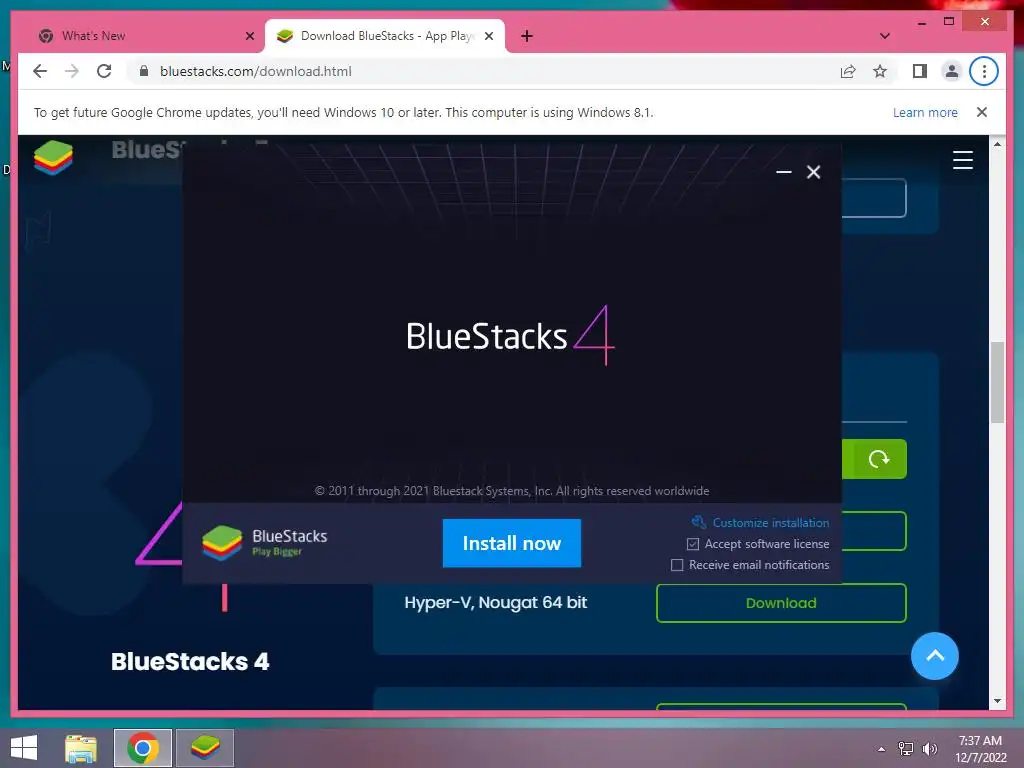Open the Windows Start button
The height and width of the screenshot is (768, 1024).
click(x=24, y=748)
